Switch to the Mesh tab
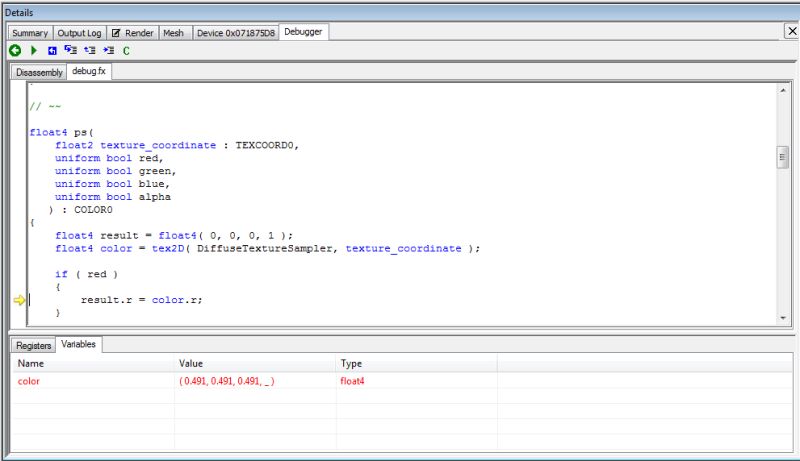This screenshot has height=461, width=800. point(173,33)
